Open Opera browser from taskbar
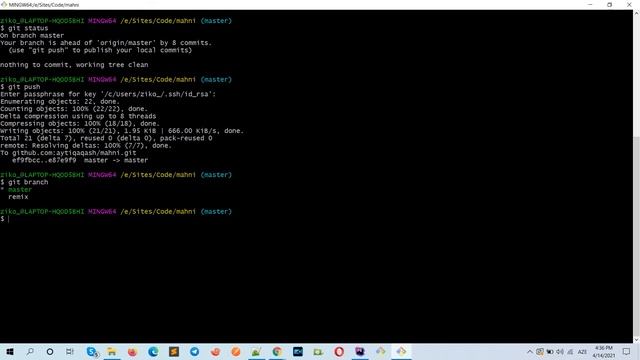The width and height of the screenshot is (640, 360). [339, 351]
